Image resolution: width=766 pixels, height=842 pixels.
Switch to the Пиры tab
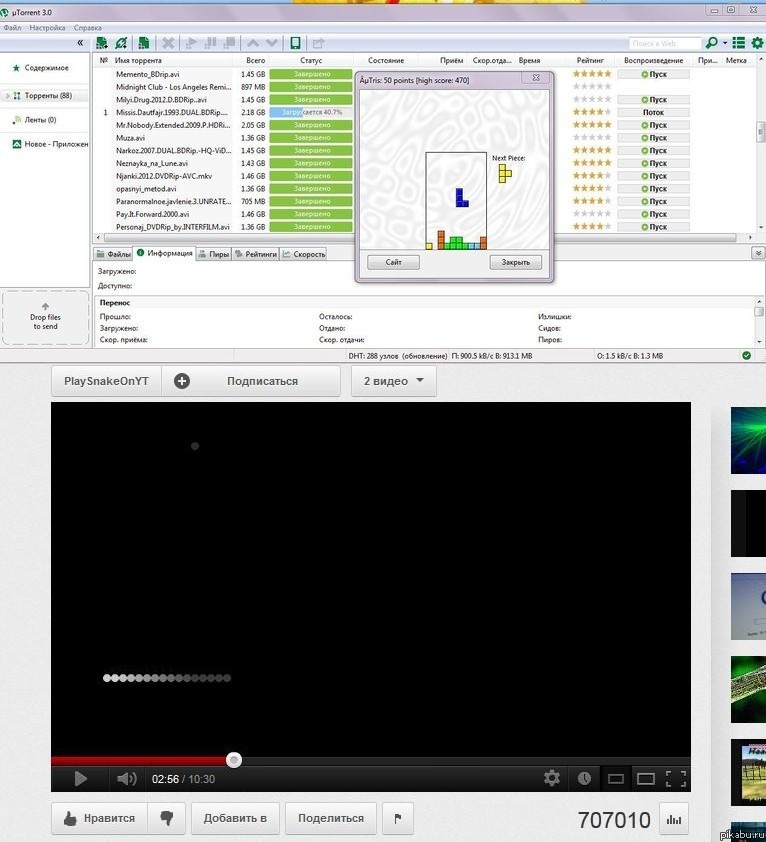[213, 254]
